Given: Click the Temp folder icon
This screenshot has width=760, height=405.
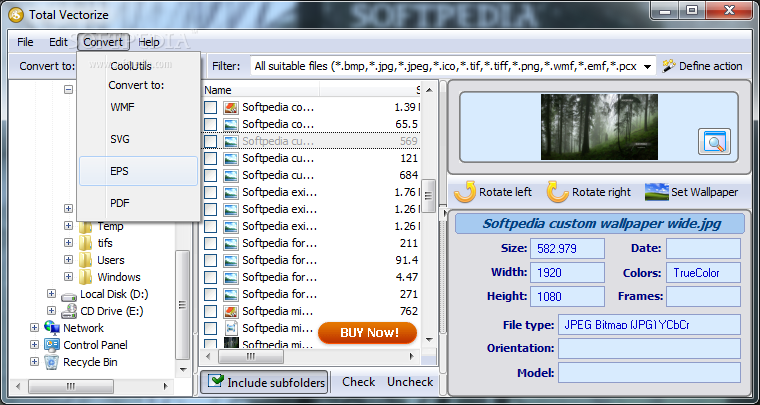Looking at the screenshot, I should 85,226.
